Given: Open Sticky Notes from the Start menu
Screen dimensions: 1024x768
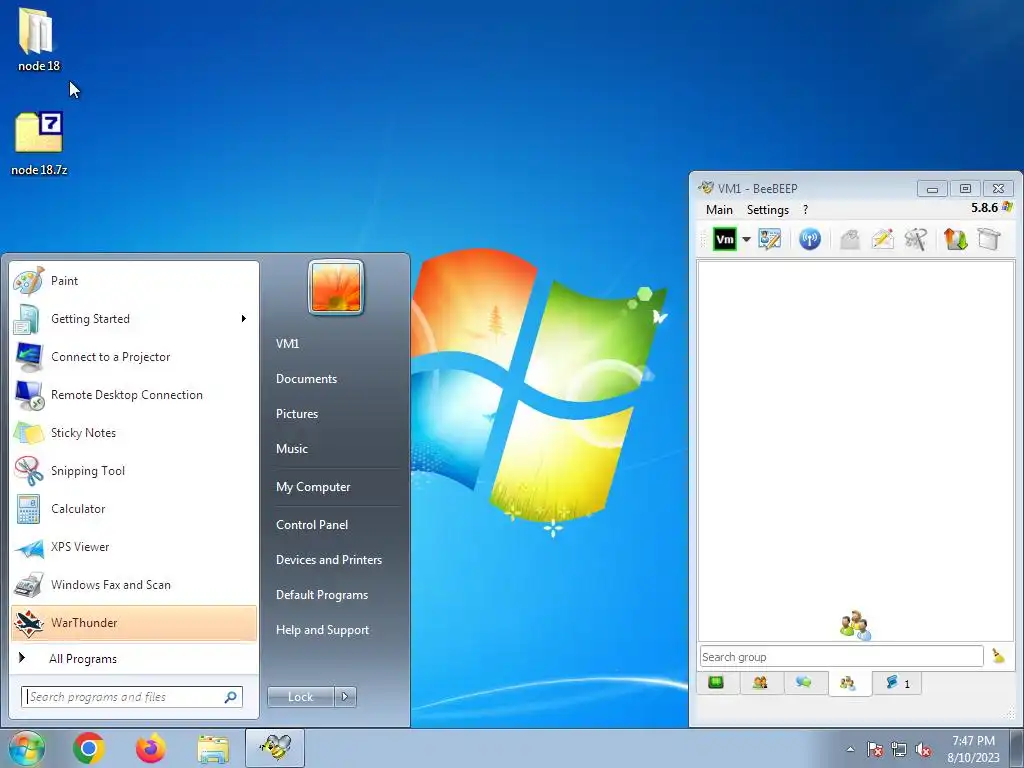Looking at the screenshot, I should point(135,432).
